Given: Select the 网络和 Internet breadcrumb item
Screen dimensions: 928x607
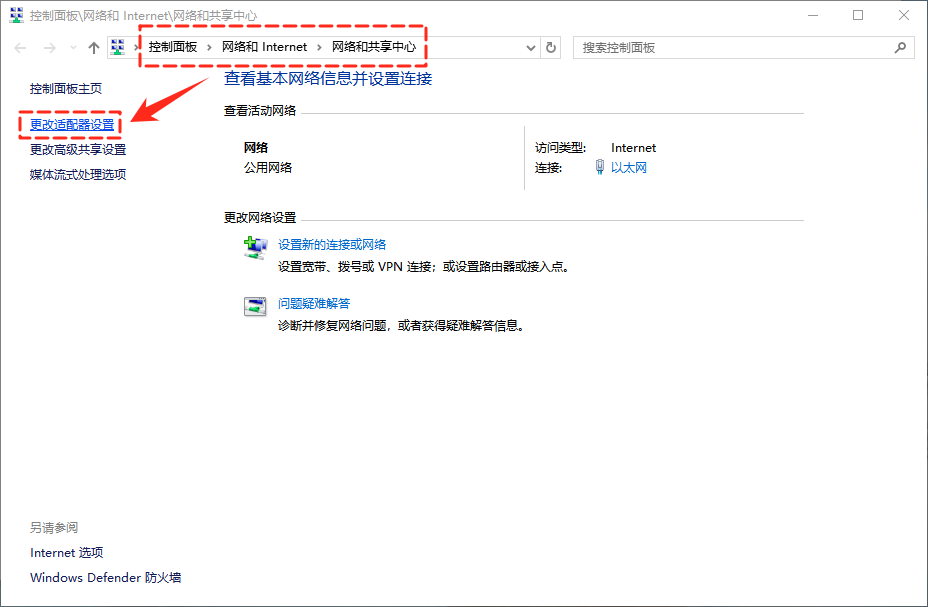Looking at the screenshot, I should (264, 47).
